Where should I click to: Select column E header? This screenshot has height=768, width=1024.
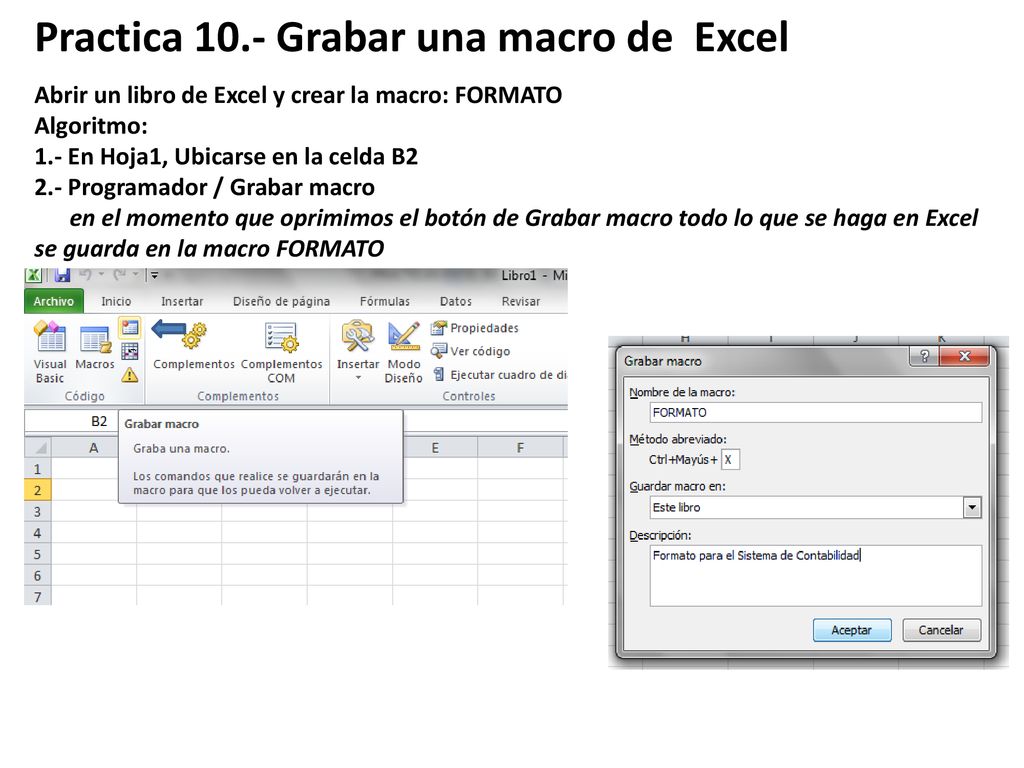click(x=435, y=448)
